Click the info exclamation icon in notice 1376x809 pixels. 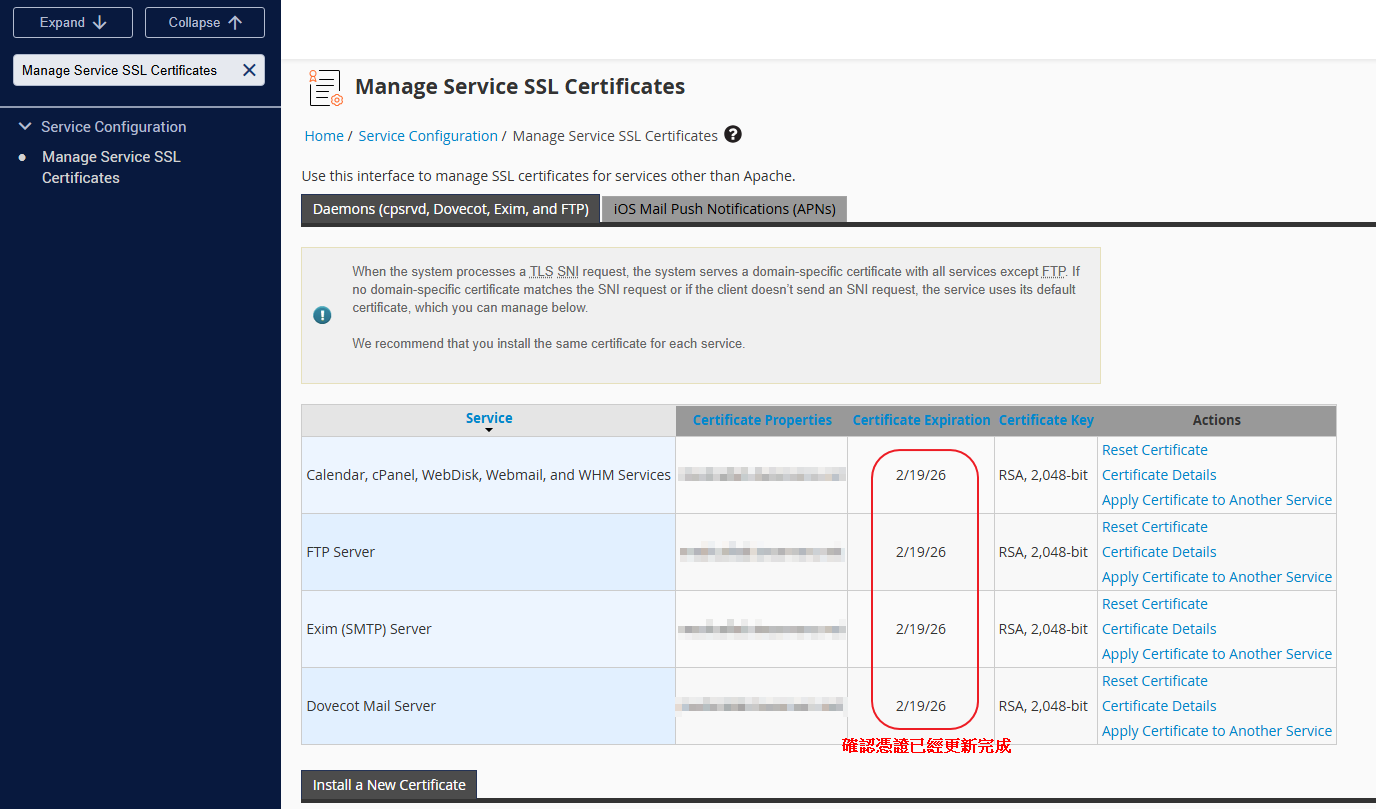pyautogui.click(x=322, y=315)
